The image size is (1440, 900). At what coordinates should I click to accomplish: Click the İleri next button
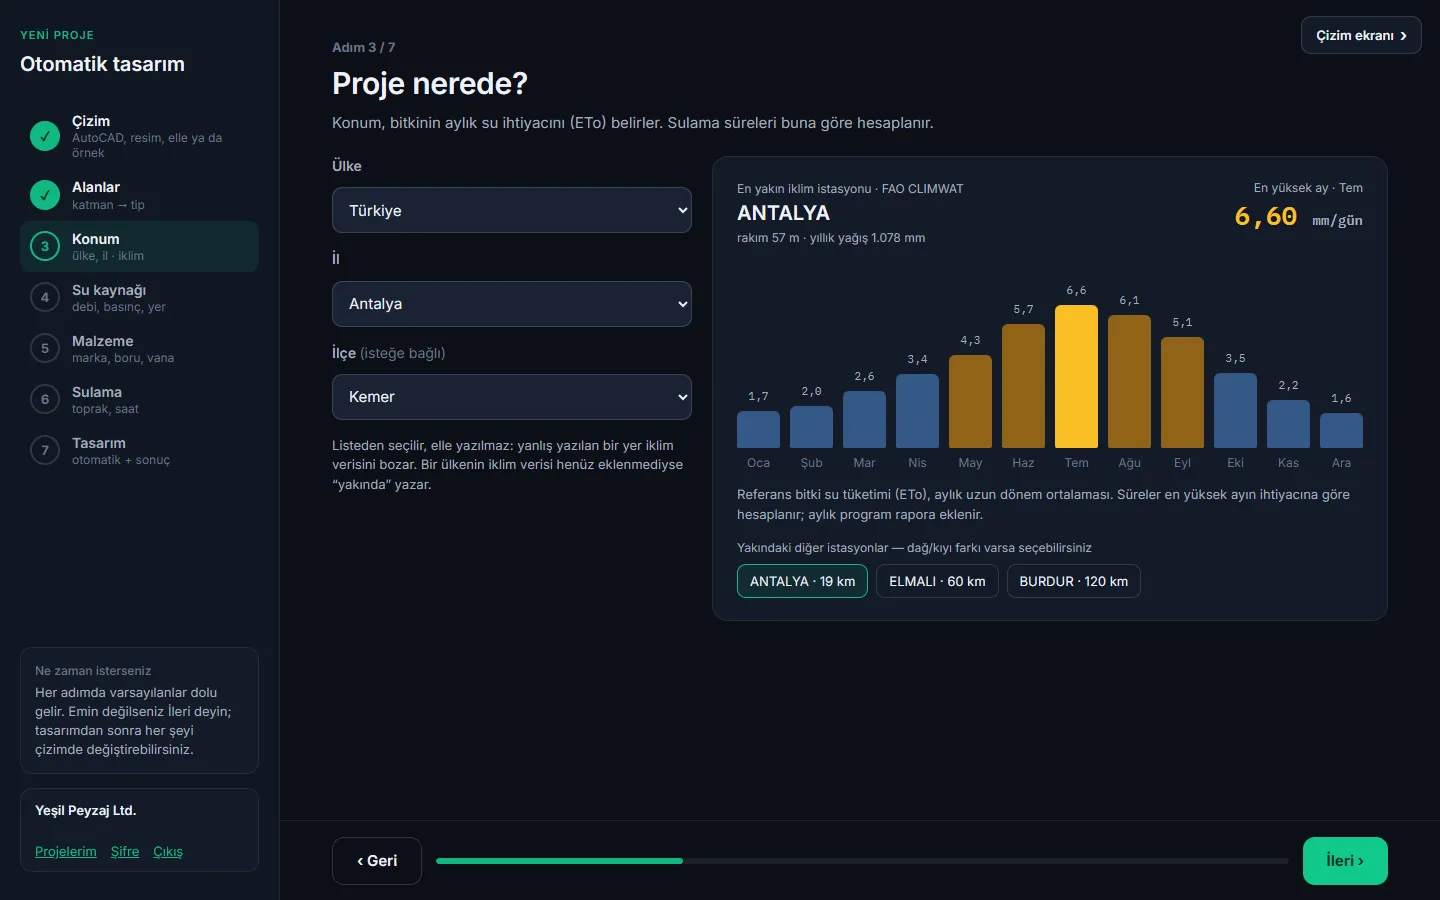(1345, 861)
